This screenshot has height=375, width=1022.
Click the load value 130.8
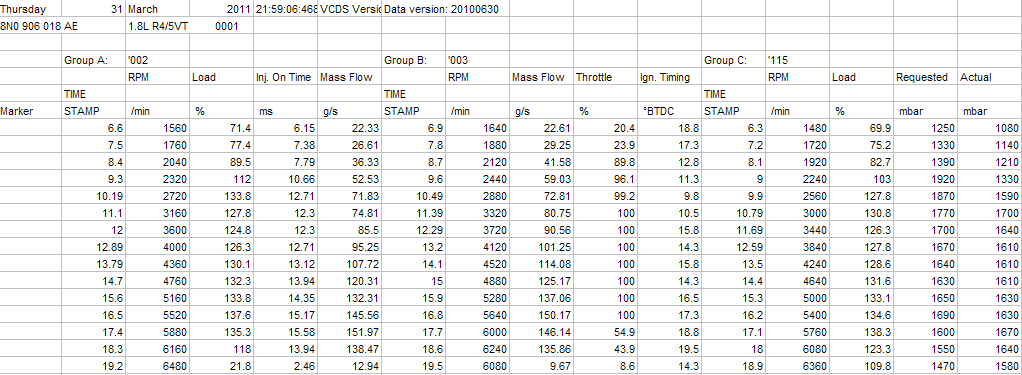[862, 213]
